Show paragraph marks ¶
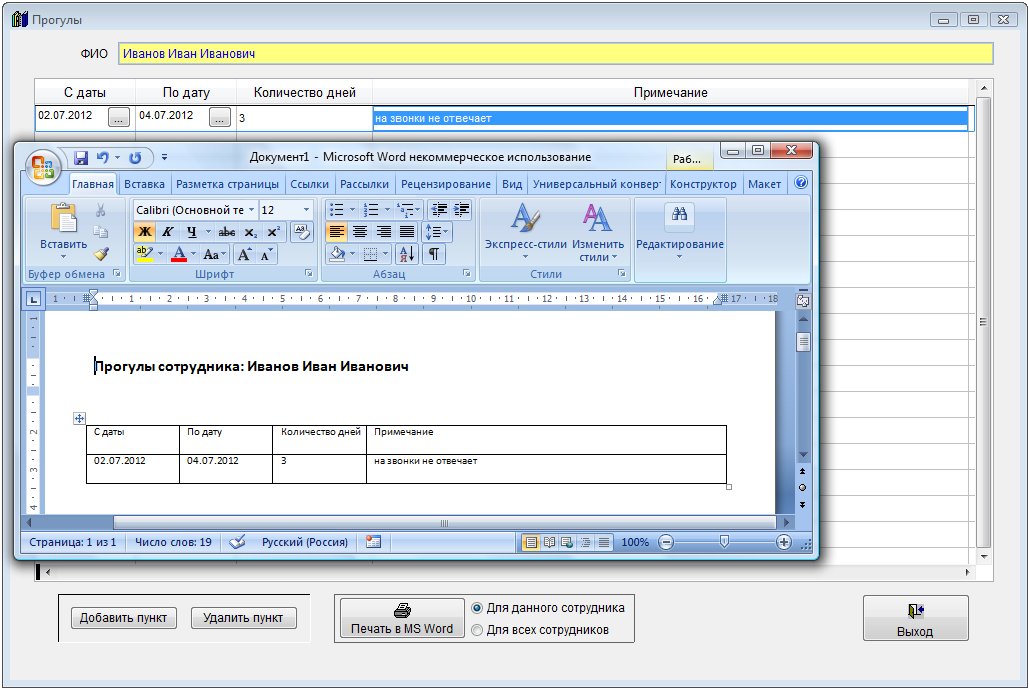The height and width of the screenshot is (688, 1029). tap(434, 254)
